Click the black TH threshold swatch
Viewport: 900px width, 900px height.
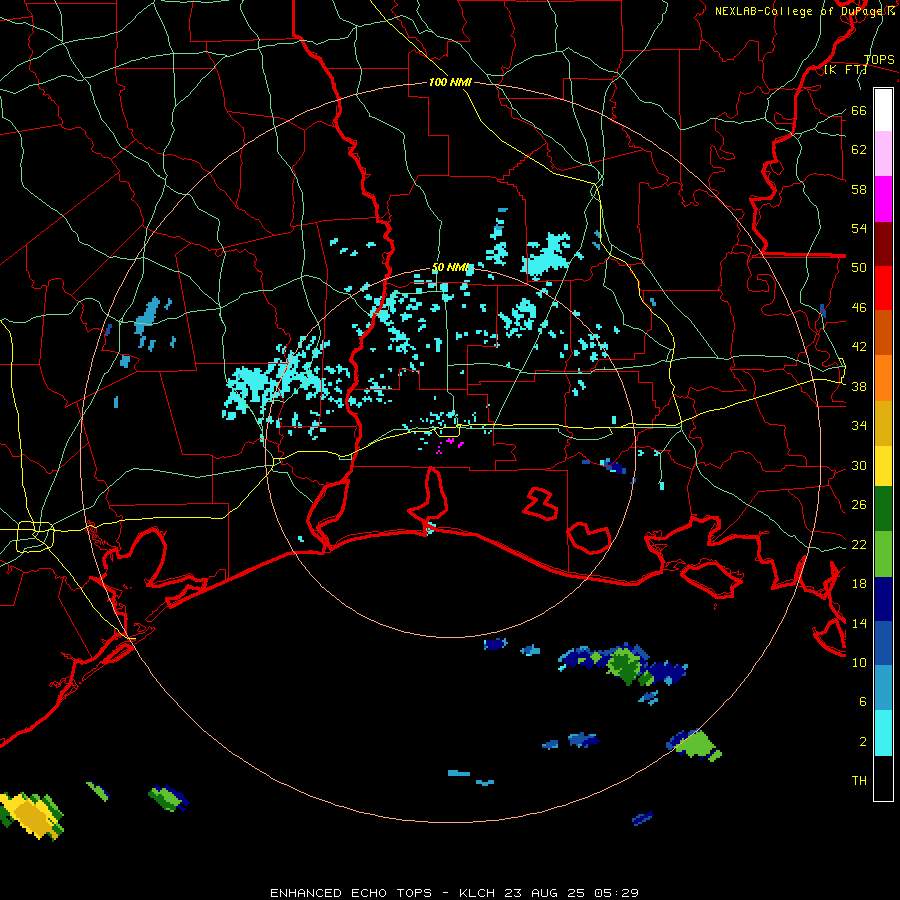point(883,777)
